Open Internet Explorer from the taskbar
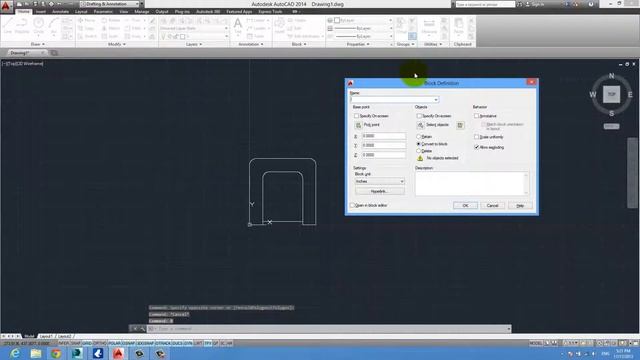The width and height of the screenshot is (640, 360). point(15,353)
